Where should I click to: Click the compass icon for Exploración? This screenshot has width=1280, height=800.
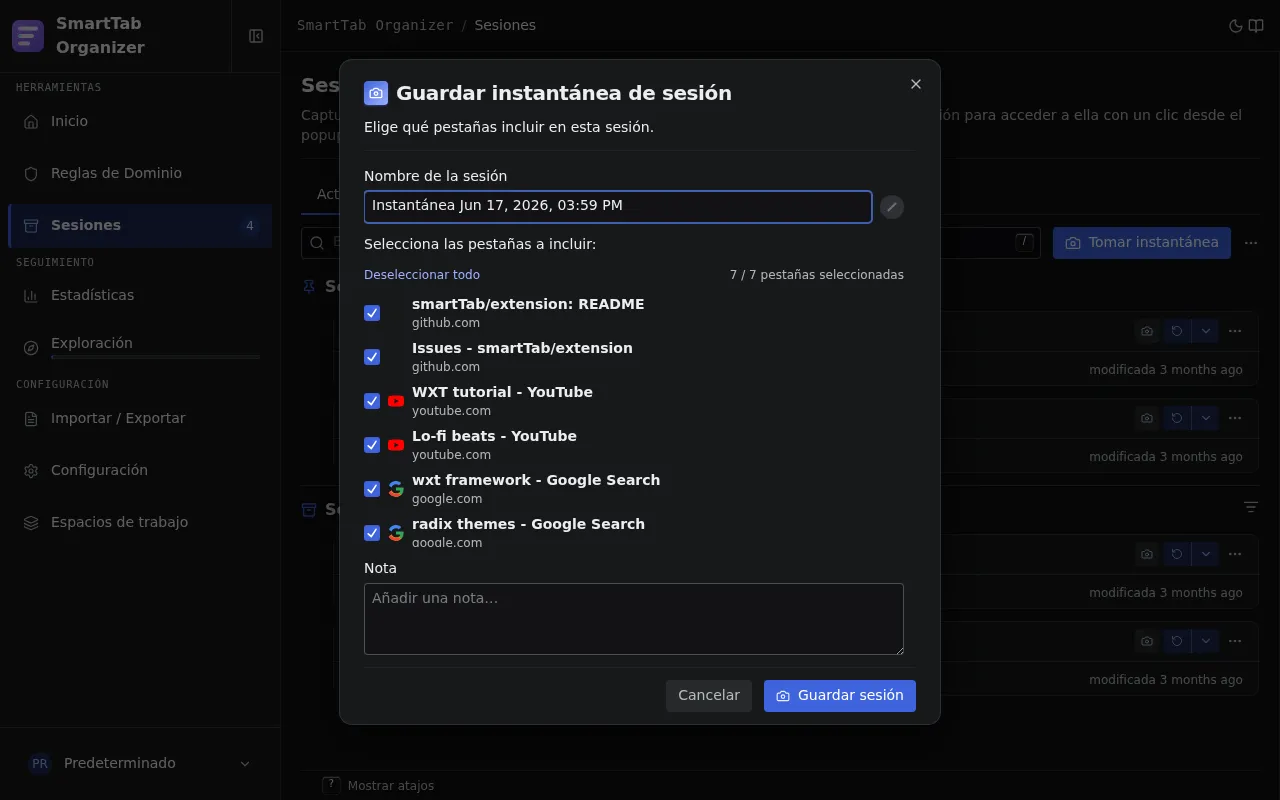coord(31,347)
